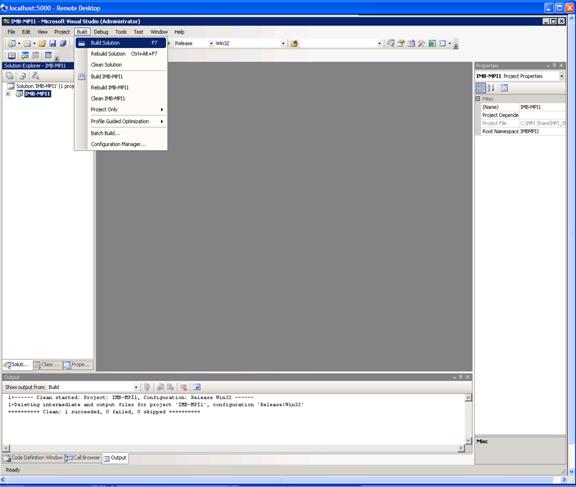Click View Class Diagram icon in Solution Explorer
The width and height of the screenshot is (576, 487).
(x=35, y=76)
